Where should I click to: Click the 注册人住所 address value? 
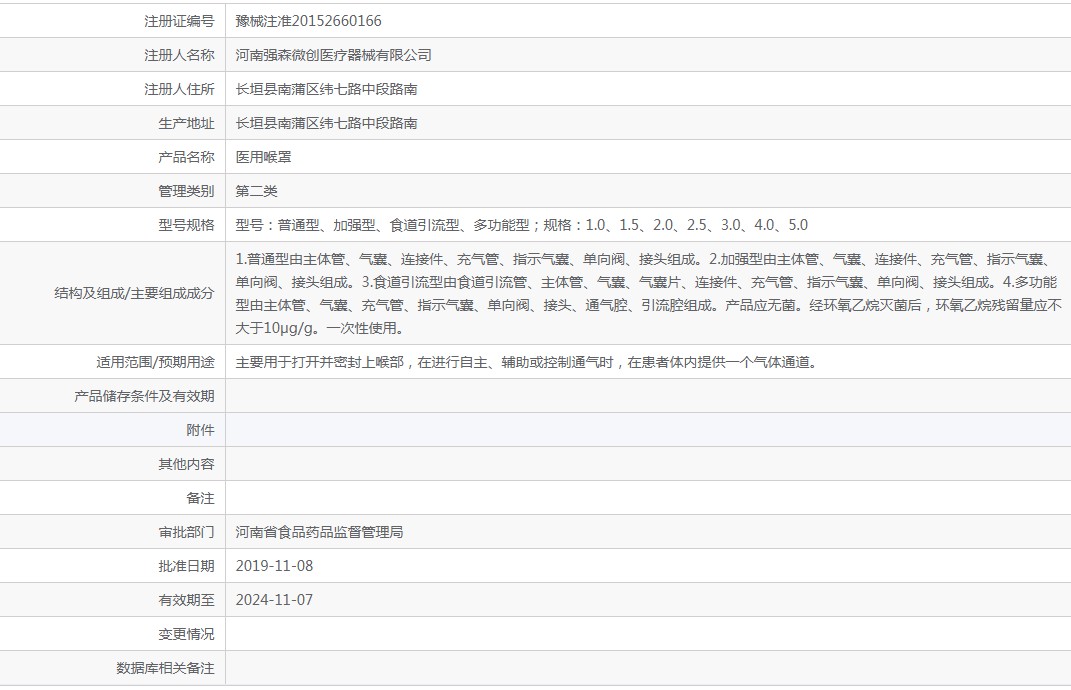326,89
